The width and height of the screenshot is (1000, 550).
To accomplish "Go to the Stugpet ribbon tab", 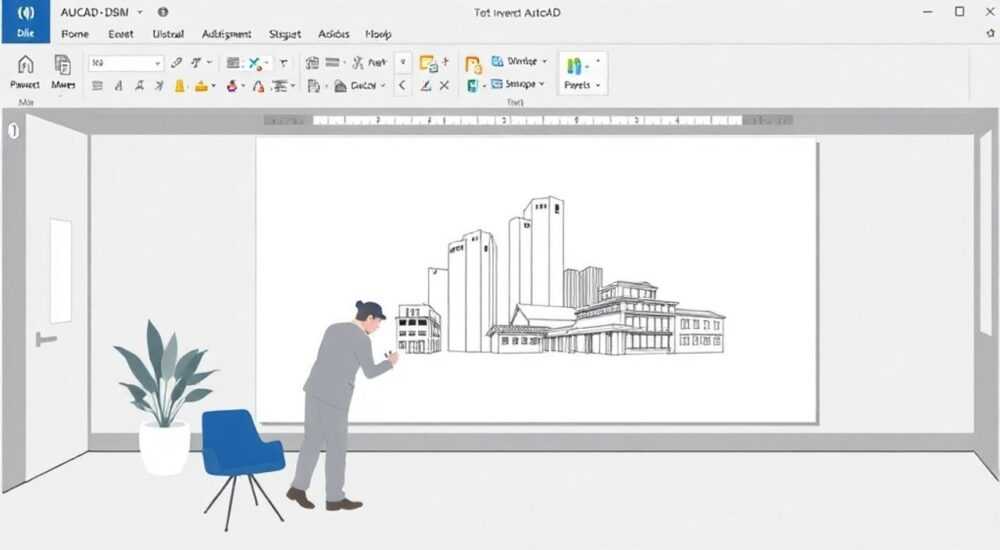I will click(x=284, y=34).
